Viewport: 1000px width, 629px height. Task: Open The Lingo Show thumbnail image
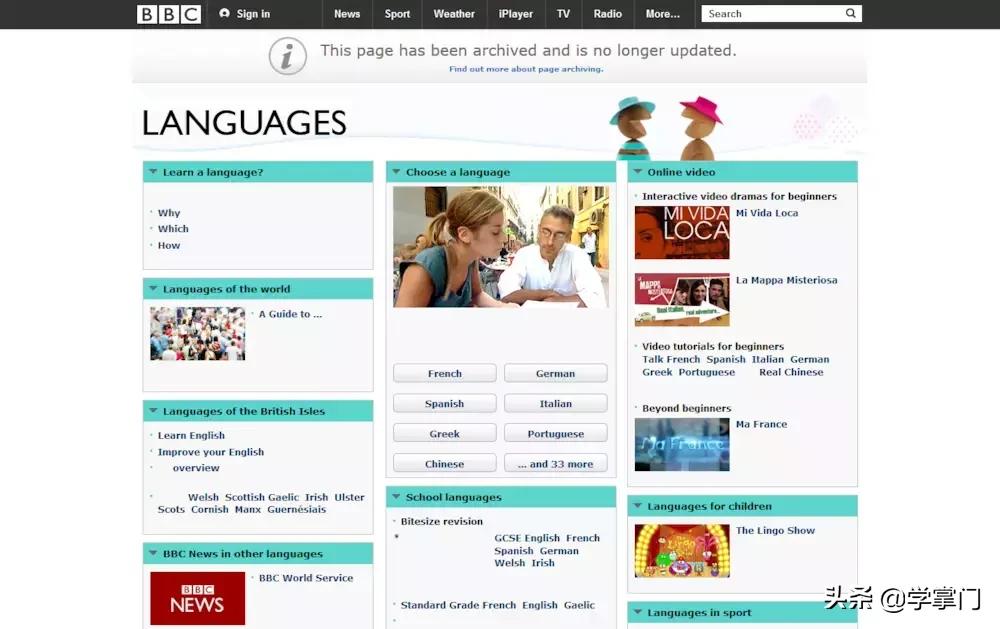pyautogui.click(x=682, y=551)
